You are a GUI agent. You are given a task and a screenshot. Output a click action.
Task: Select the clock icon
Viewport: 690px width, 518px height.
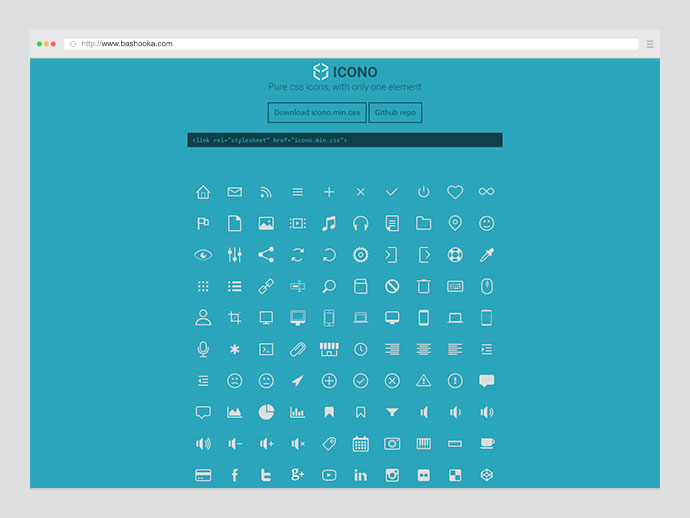coord(360,349)
